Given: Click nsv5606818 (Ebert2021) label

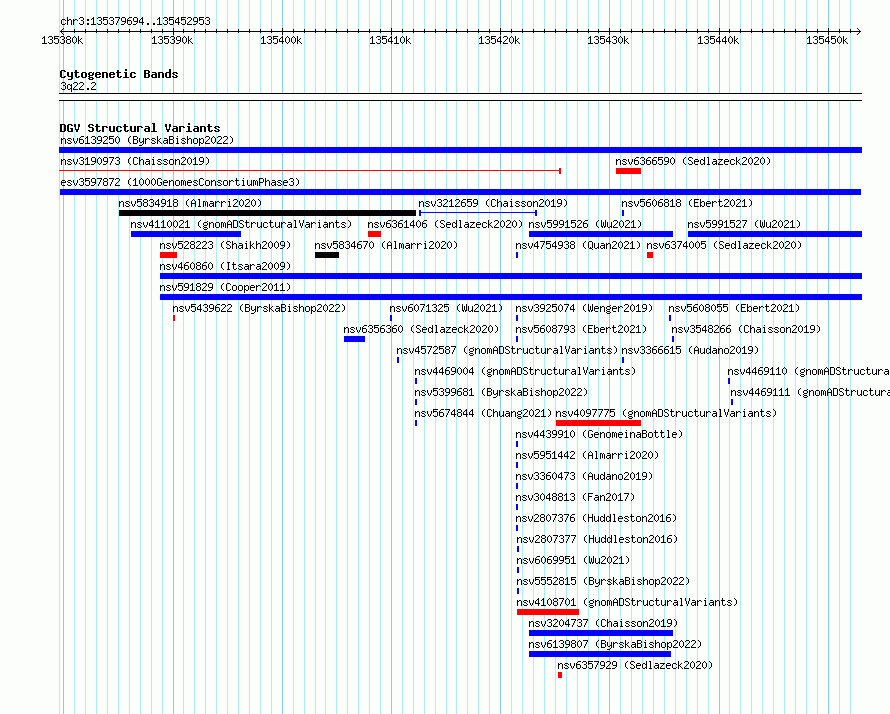Looking at the screenshot, I should (x=687, y=203).
